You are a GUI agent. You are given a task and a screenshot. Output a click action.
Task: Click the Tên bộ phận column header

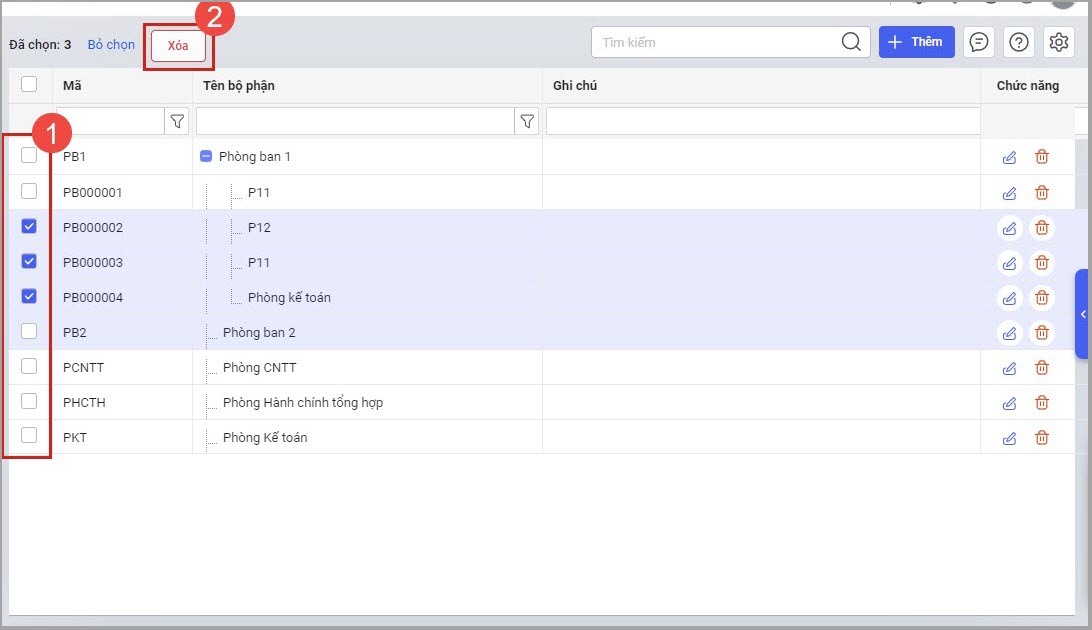click(x=239, y=86)
